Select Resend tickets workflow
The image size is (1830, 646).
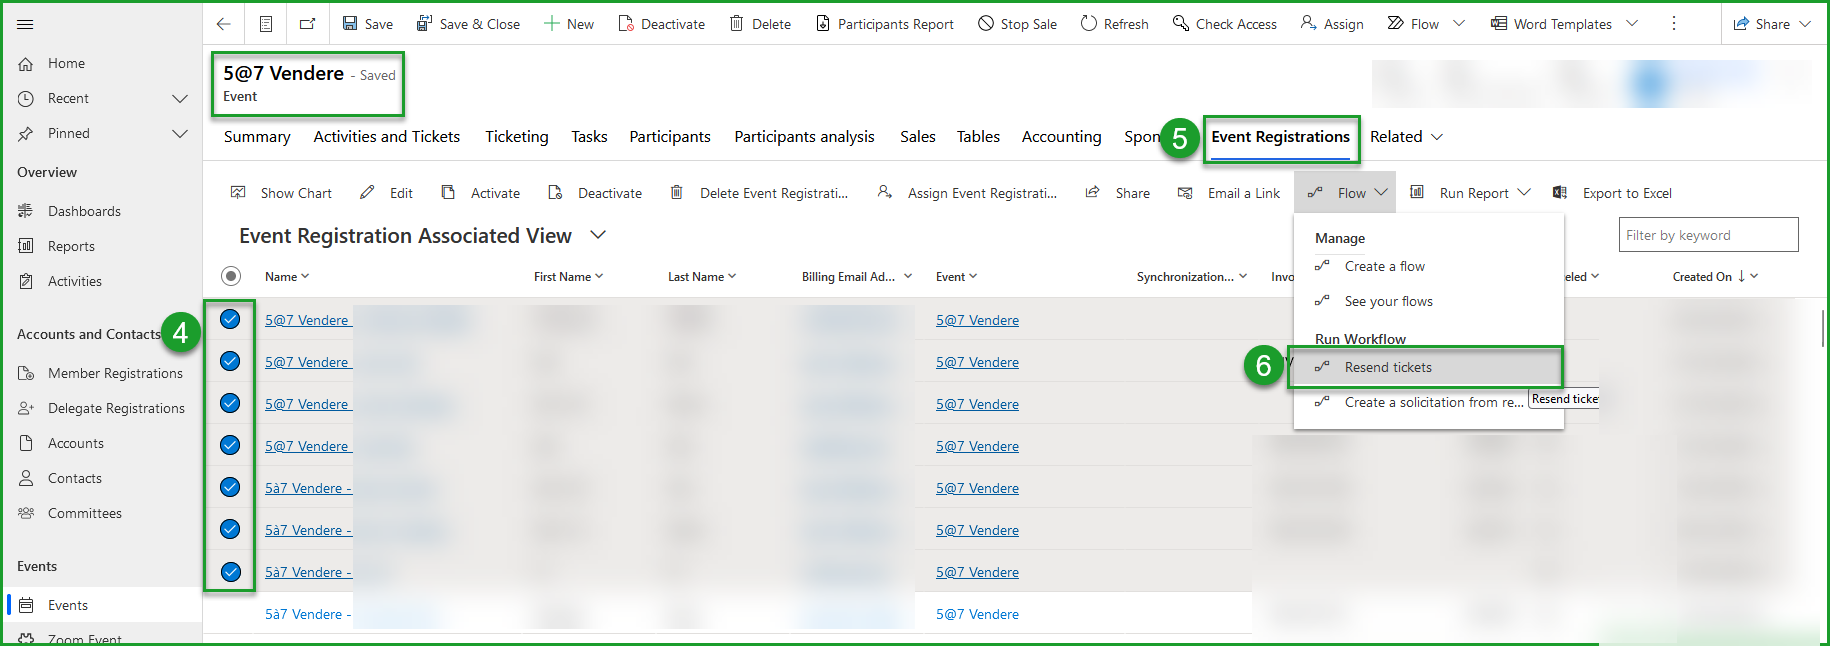(x=1388, y=367)
